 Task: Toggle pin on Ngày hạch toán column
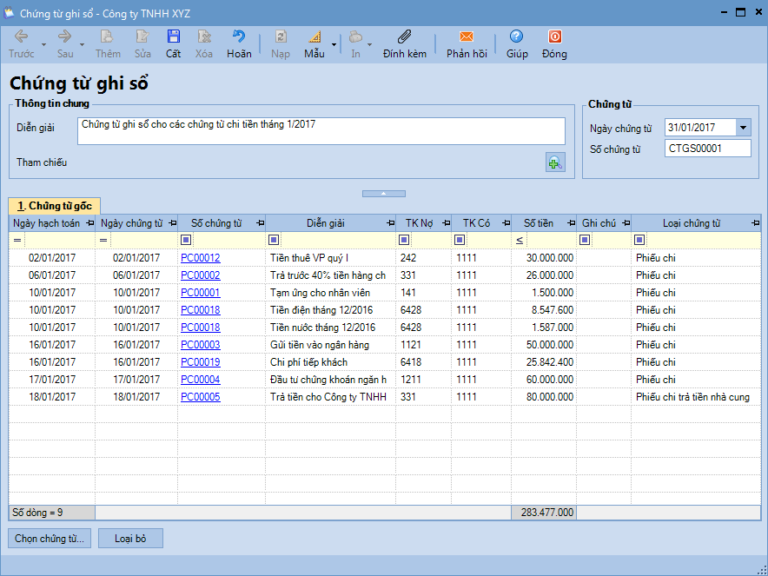pyautogui.click(x=90, y=223)
